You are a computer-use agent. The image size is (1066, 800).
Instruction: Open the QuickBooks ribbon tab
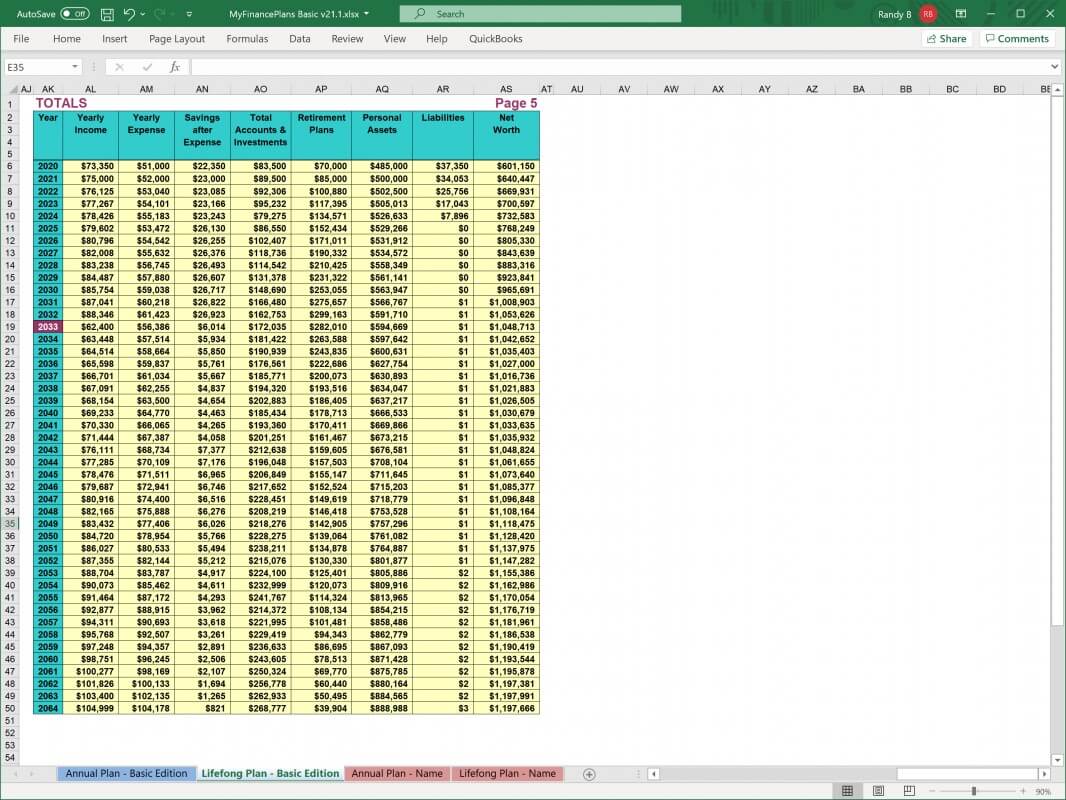(495, 39)
